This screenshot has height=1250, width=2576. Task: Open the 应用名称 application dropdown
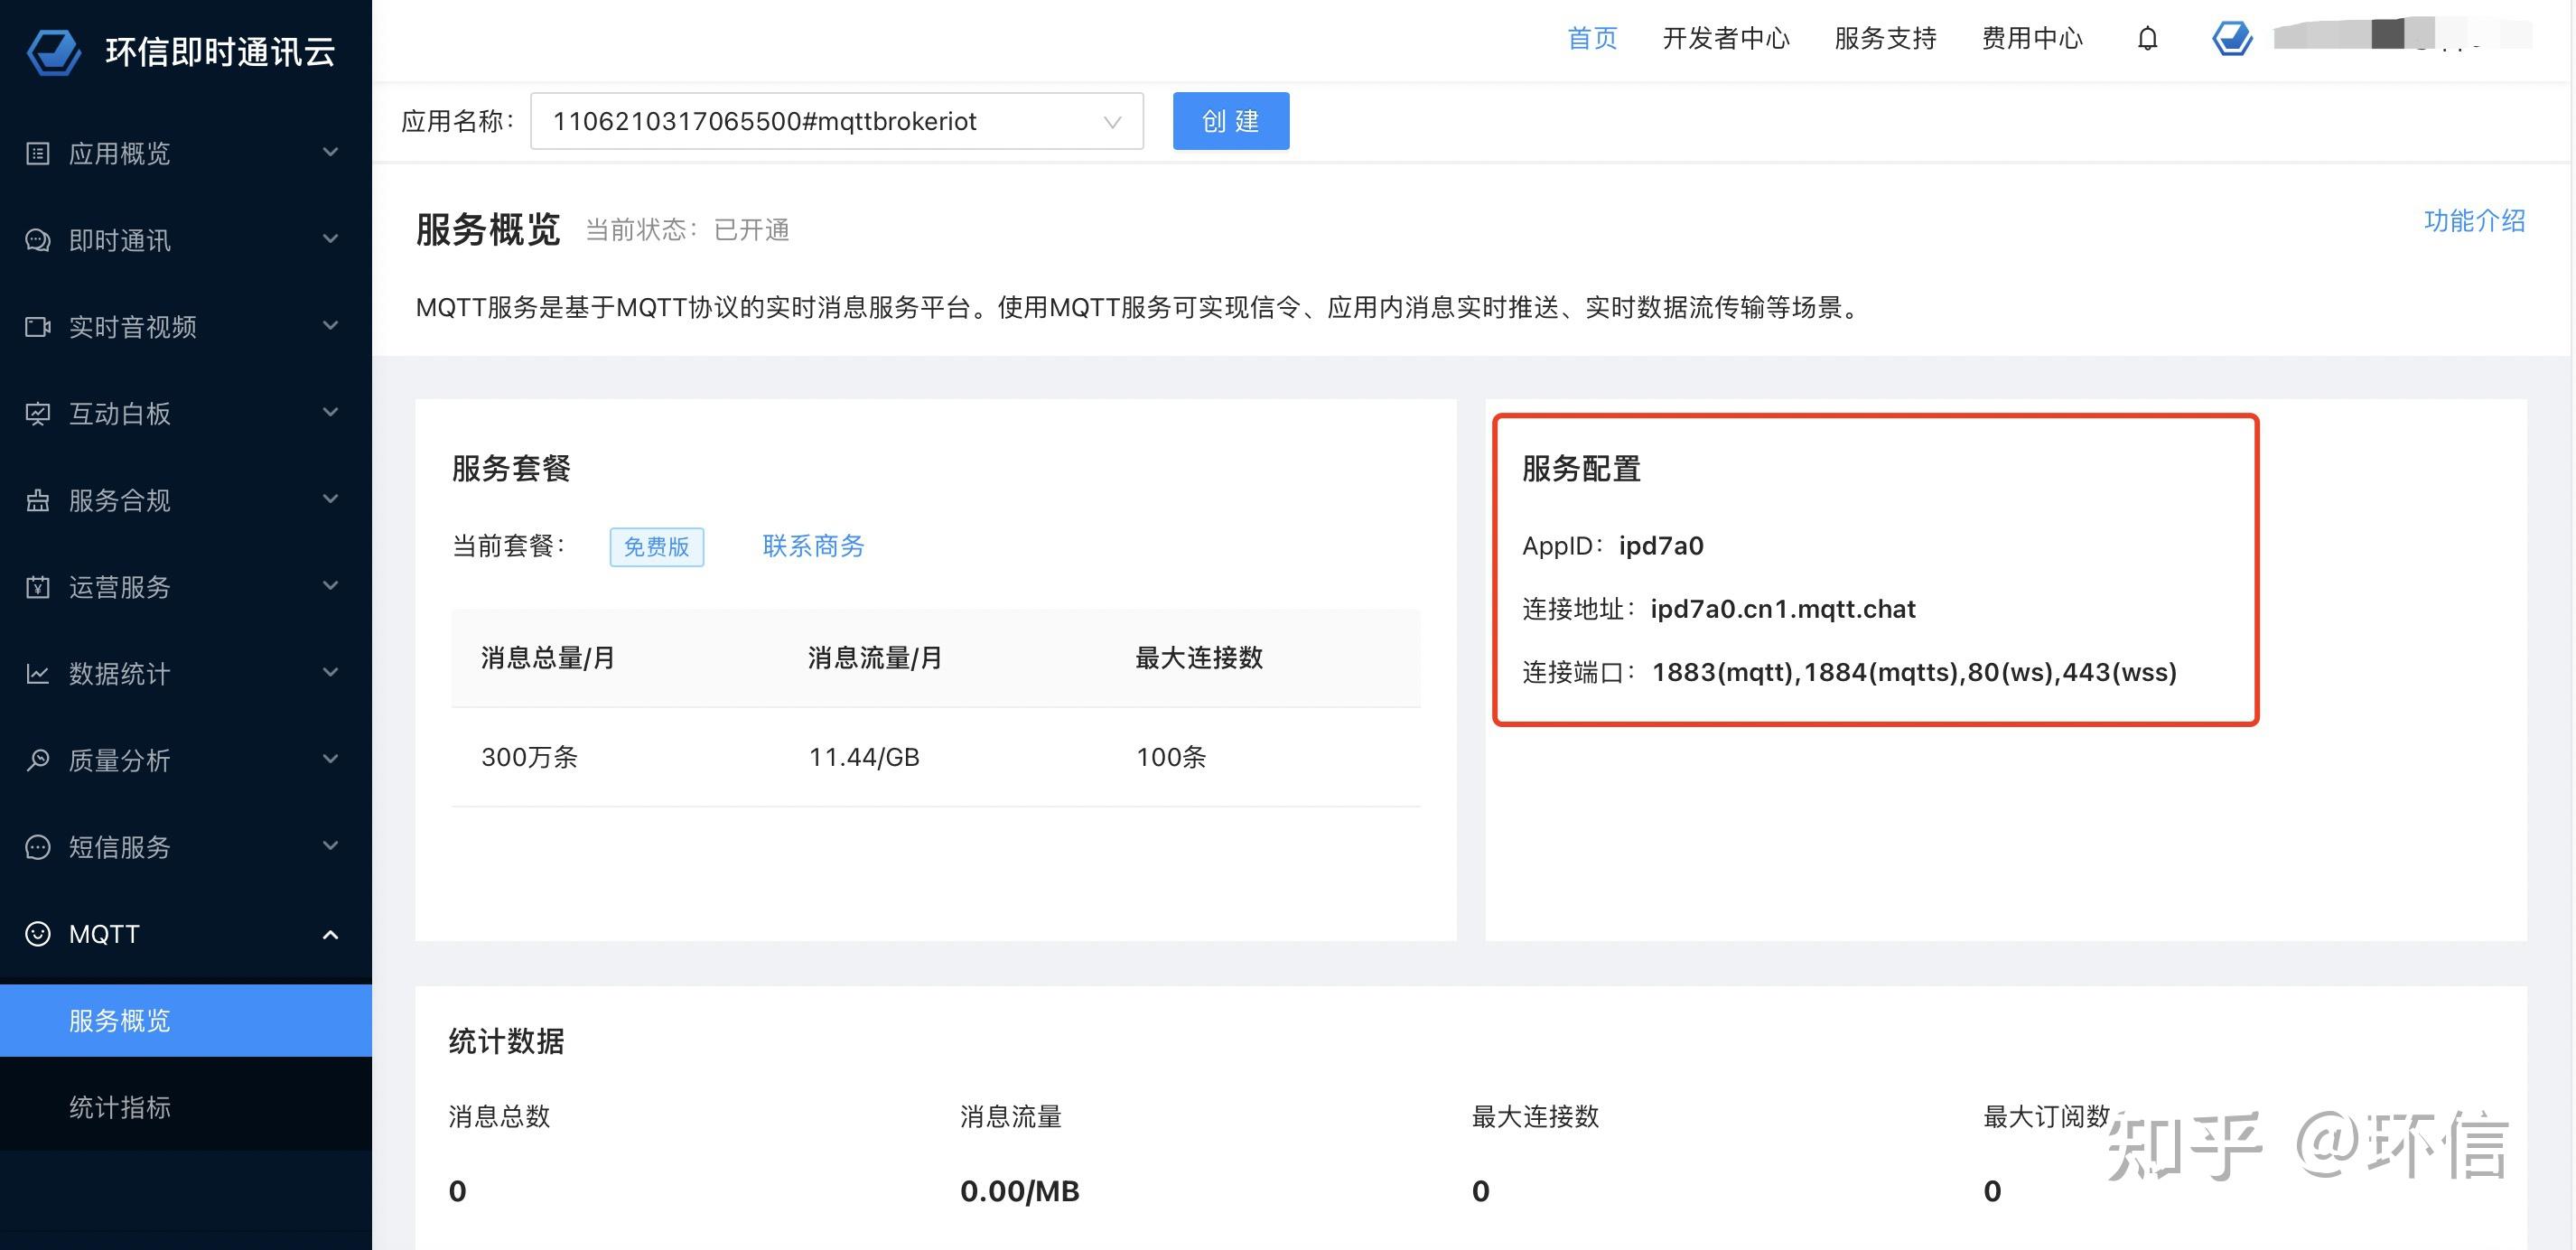tap(836, 121)
